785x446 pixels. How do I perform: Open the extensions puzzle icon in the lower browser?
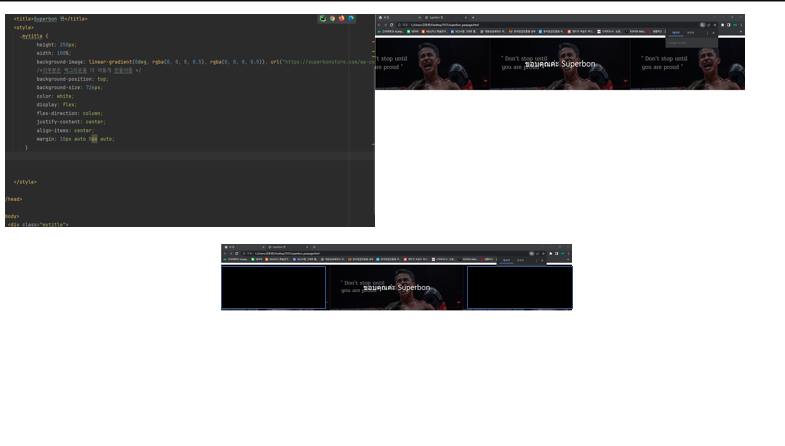(x=550, y=253)
